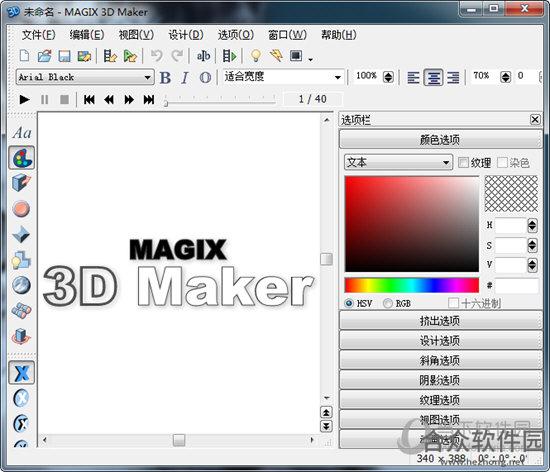Save the project with the floppy icon
550x472 pixels.
tap(64, 56)
